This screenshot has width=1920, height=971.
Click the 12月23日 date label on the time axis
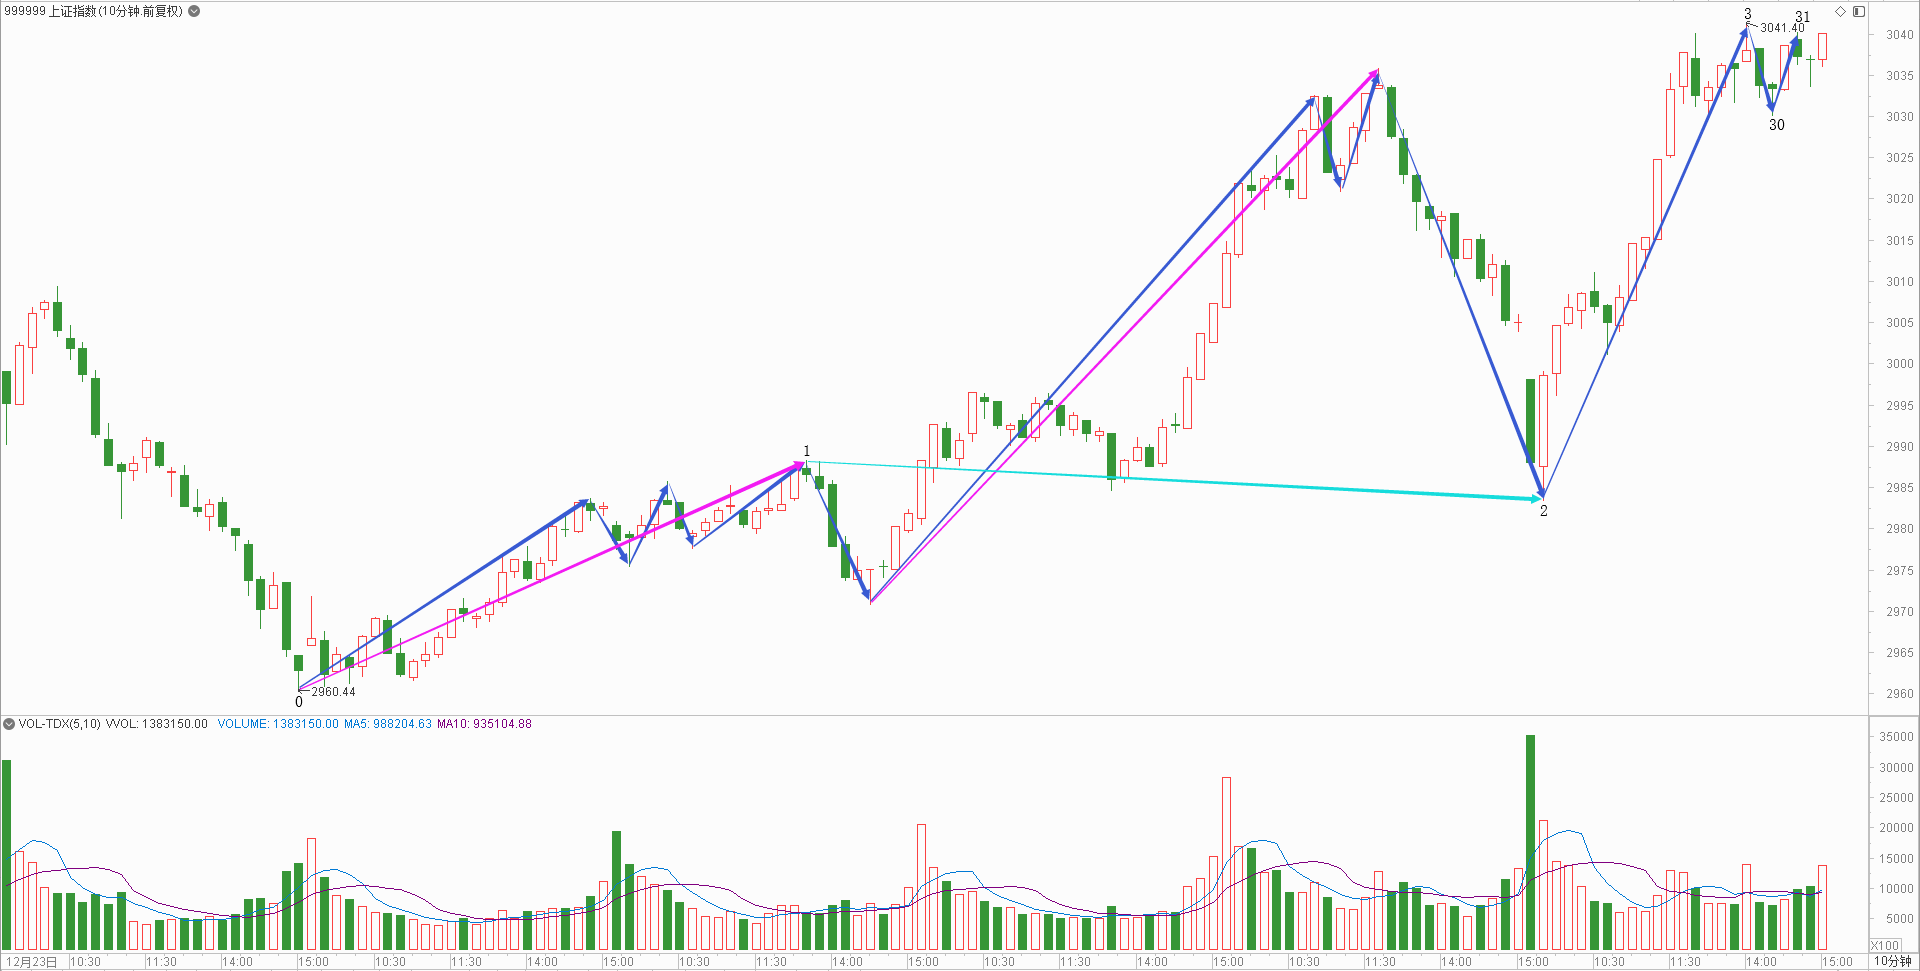coord(32,962)
